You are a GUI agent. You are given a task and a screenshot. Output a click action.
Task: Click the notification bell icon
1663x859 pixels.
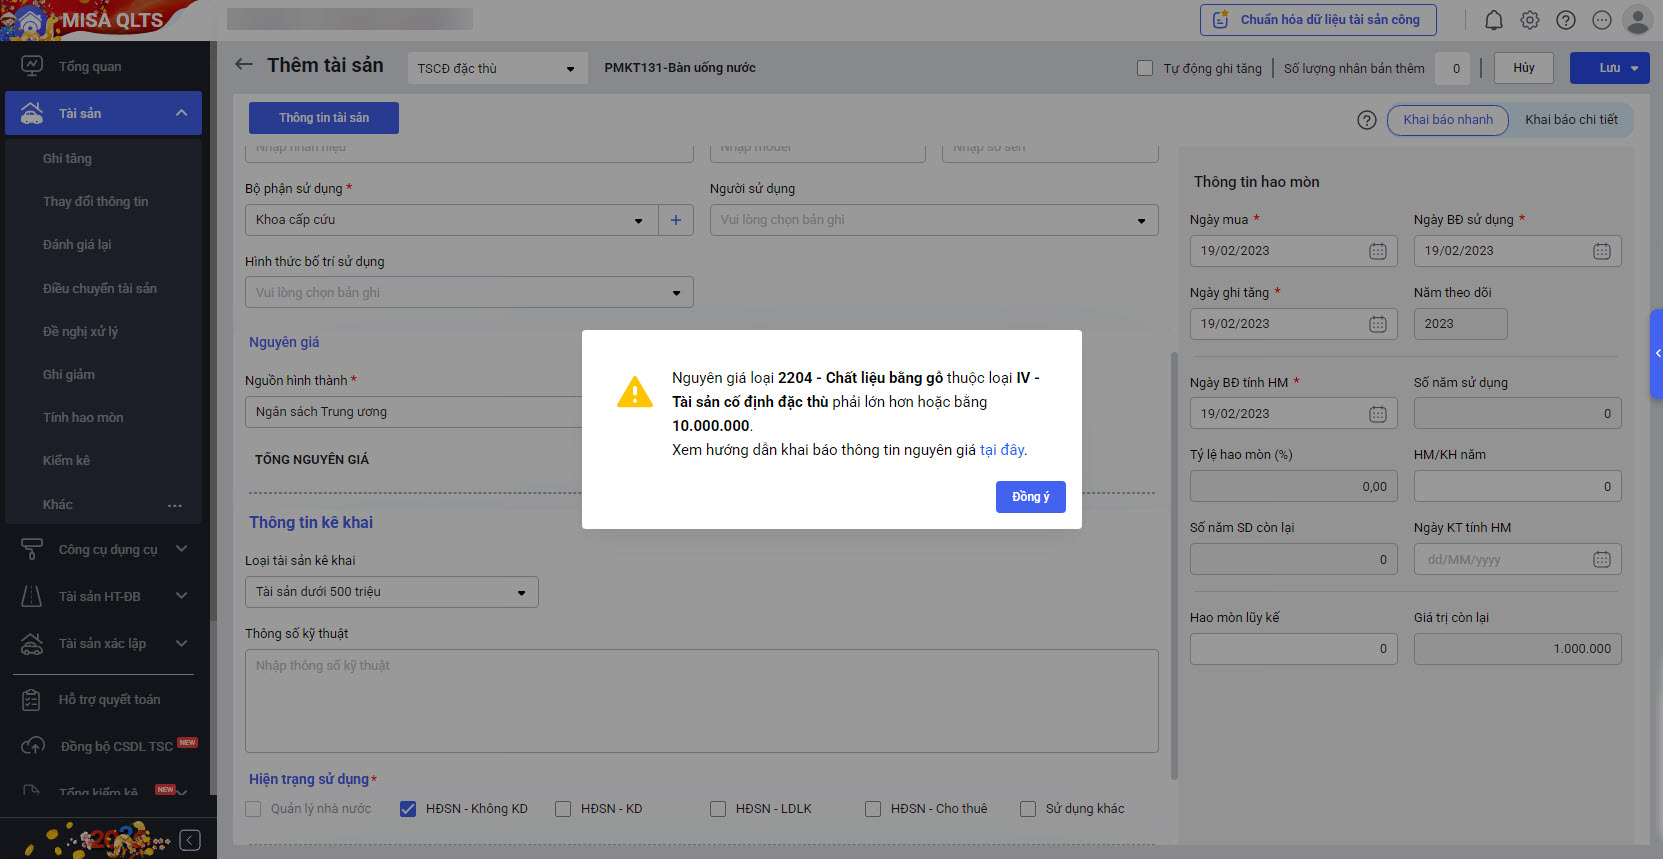[x=1493, y=20]
